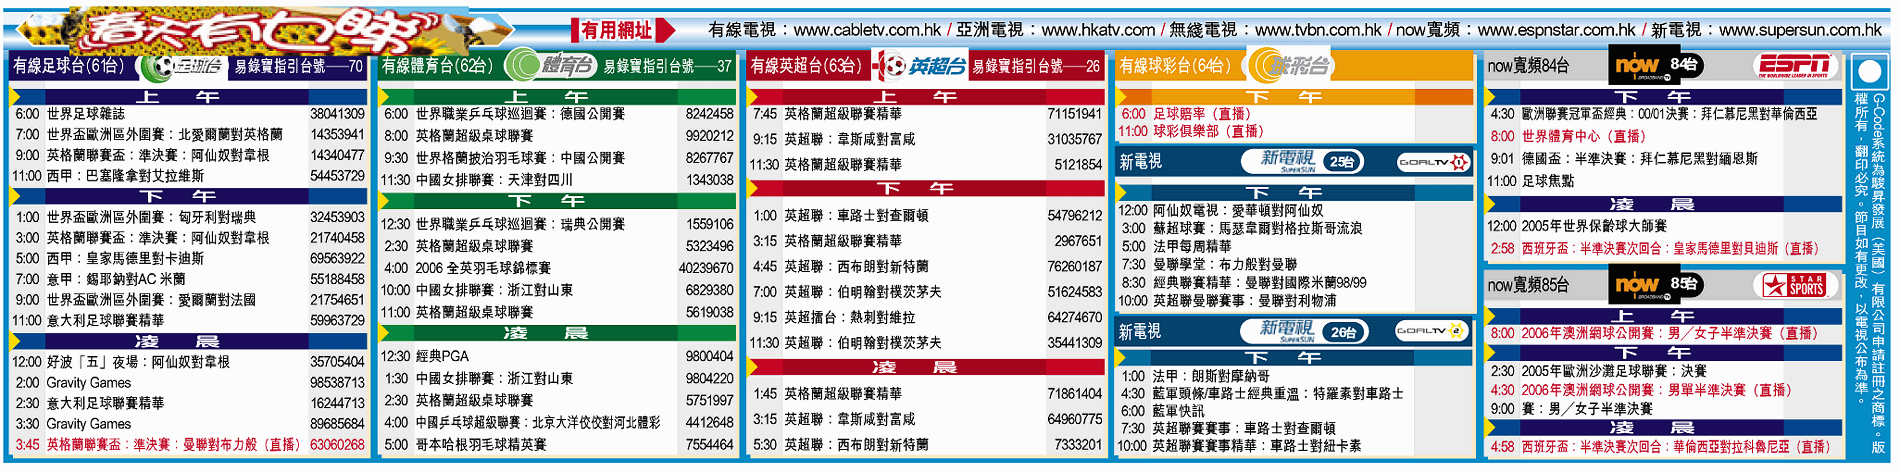
Task: Click the STAR Sports logo
Action: (x=1795, y=285)
